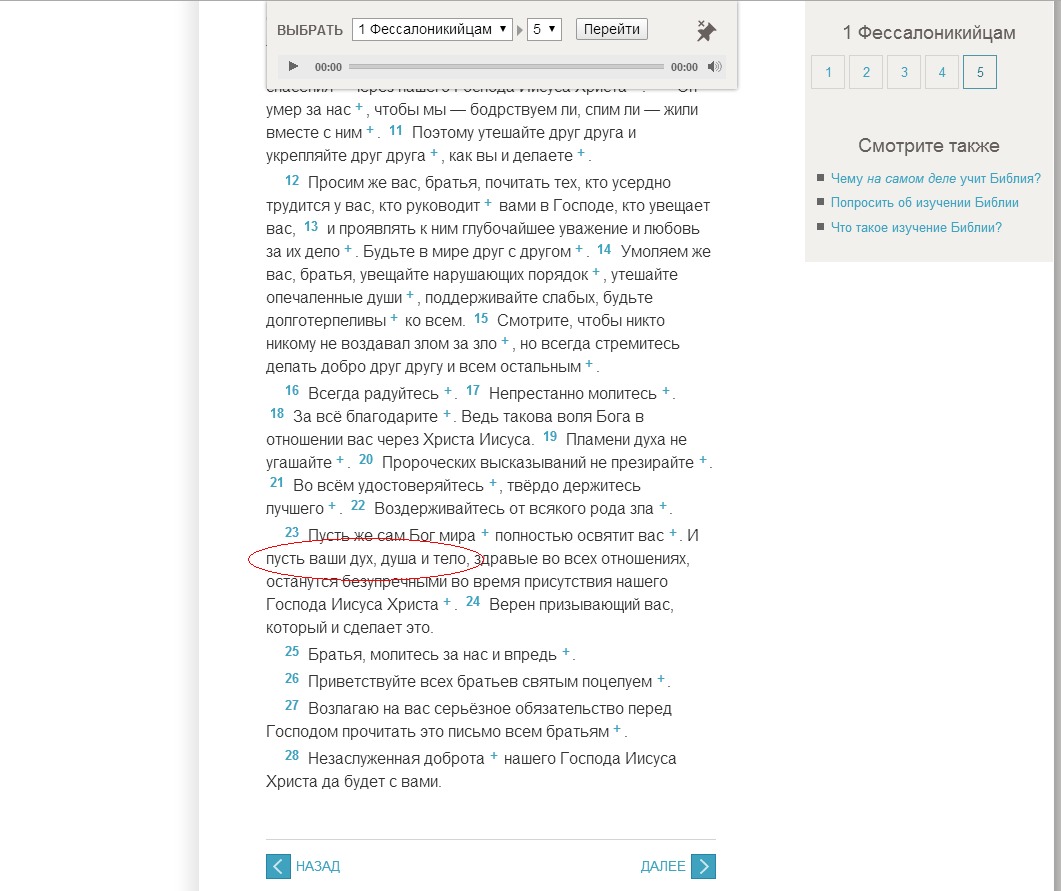Select verse number 22
Image resolution: width=1061 pixels, height=891 pixels.
pyautogui.click(x=358, y=505)
